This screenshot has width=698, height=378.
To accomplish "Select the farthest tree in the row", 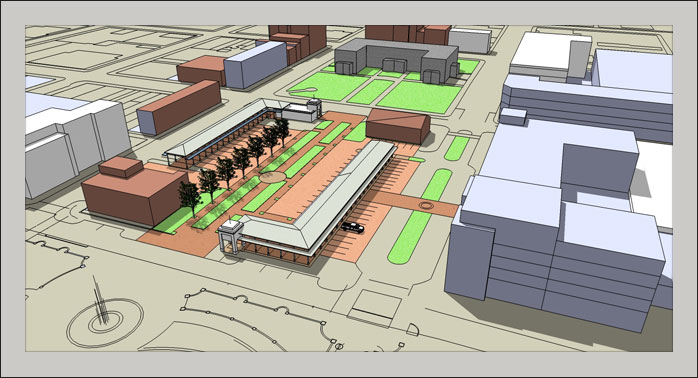I will (282, 131).
